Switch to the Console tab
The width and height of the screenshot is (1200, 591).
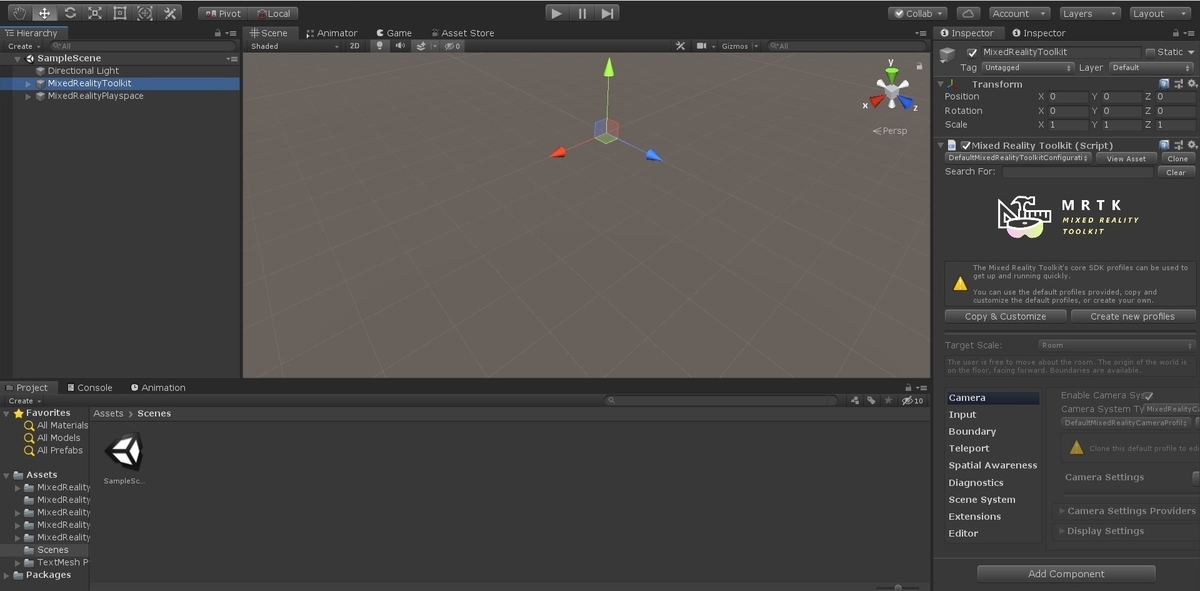click(x=88, y=388)
